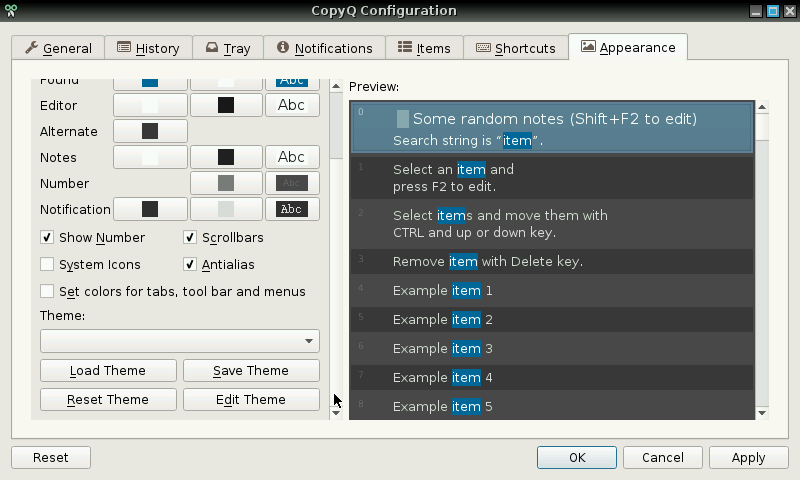Viewport: 800px width, 480px height.
Task: Click the Reset button at bottom left
Action: tap(51, 458)
